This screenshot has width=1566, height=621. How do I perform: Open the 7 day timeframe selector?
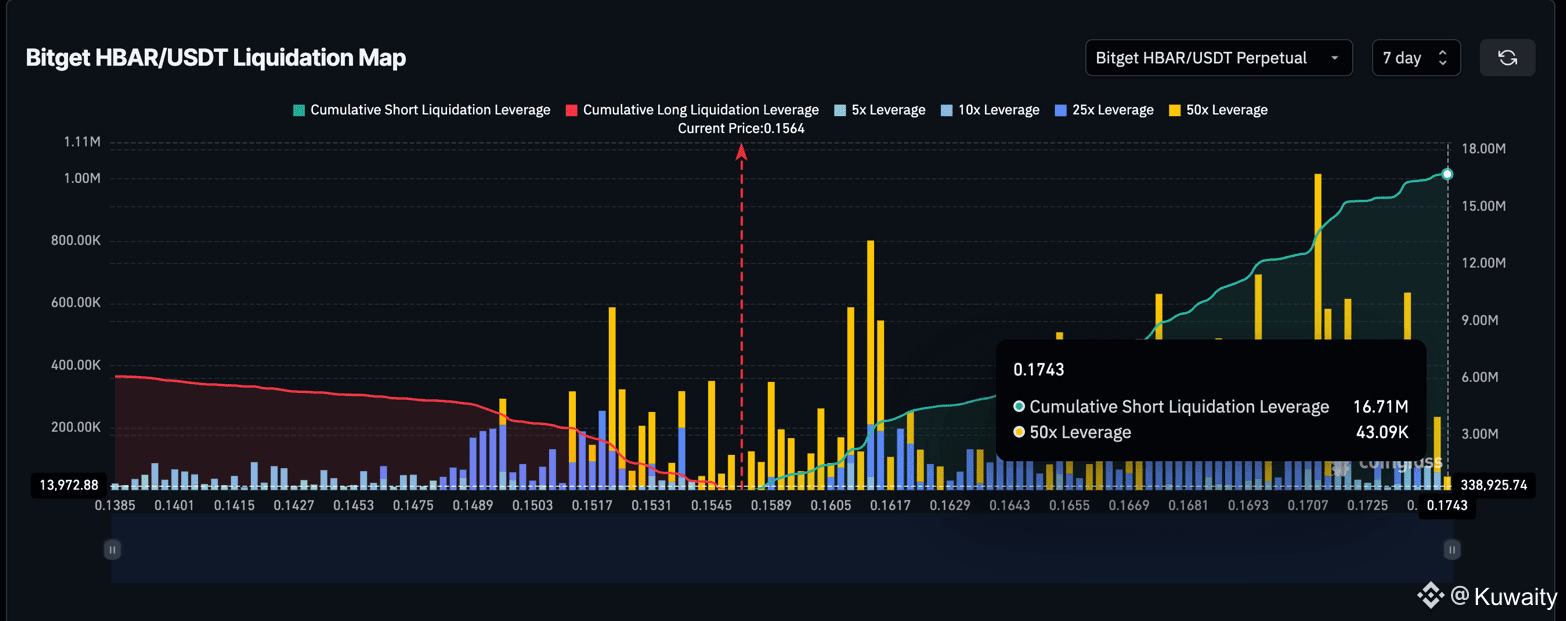pyautogui.click(x=1416, y=58)
